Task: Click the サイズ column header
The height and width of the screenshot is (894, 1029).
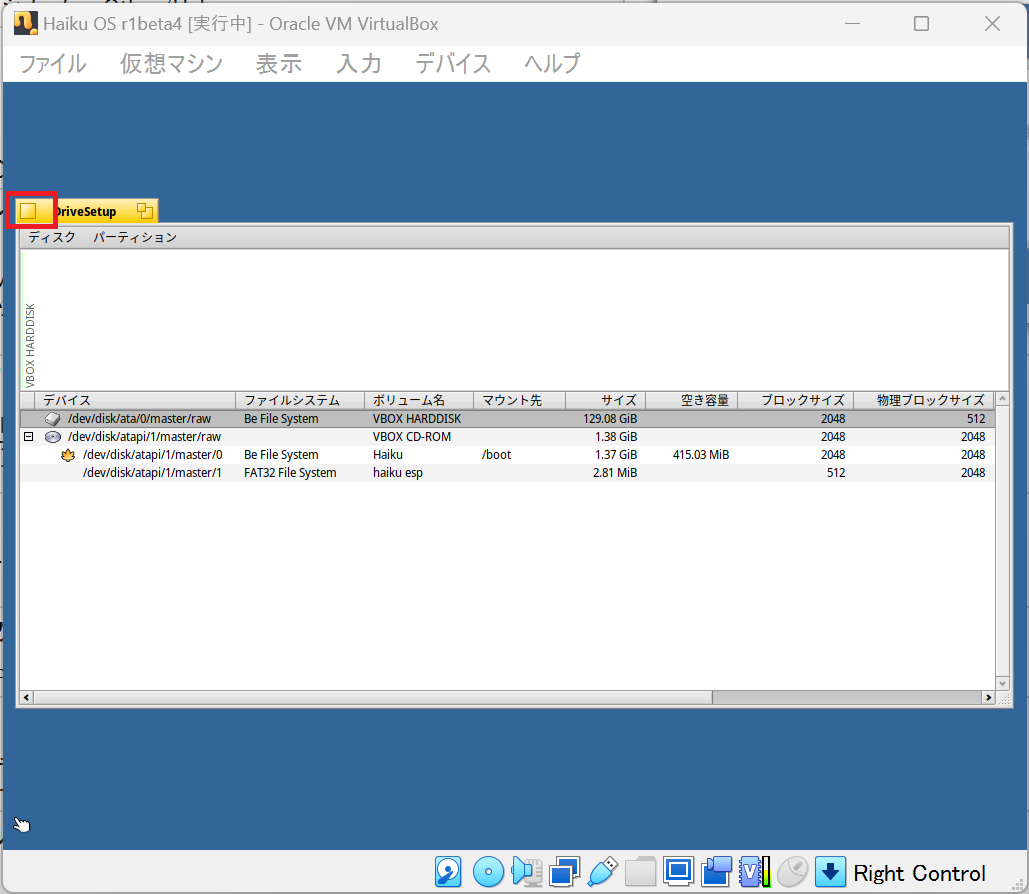Action: coord(606,400)
